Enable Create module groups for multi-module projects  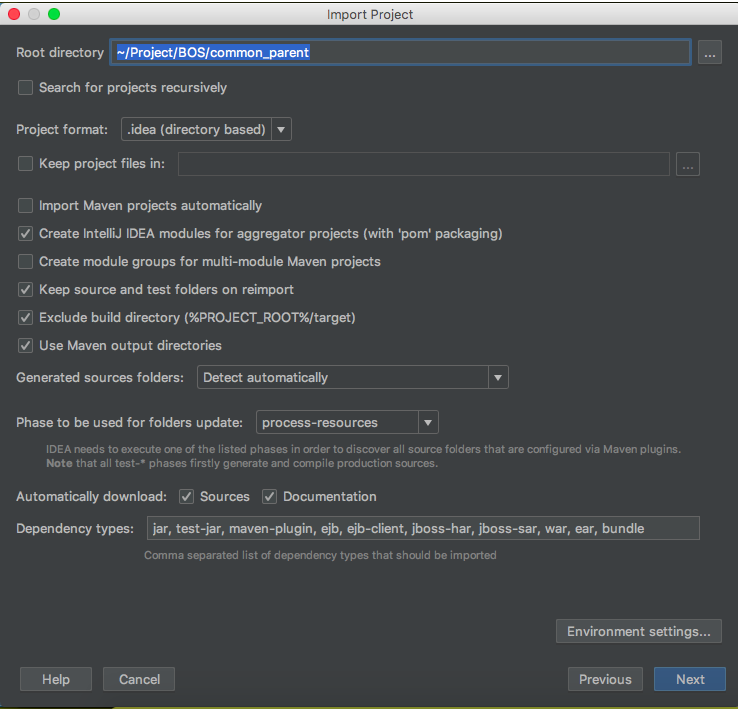[26, 262]
